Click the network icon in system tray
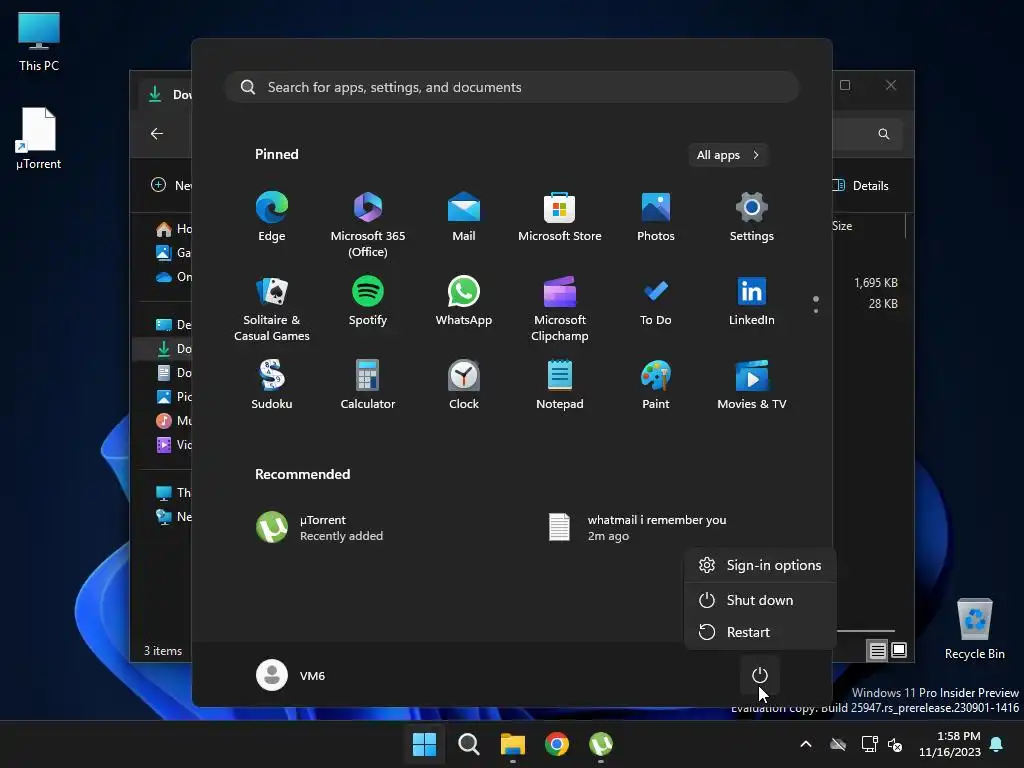 click(x=869, y=744)
